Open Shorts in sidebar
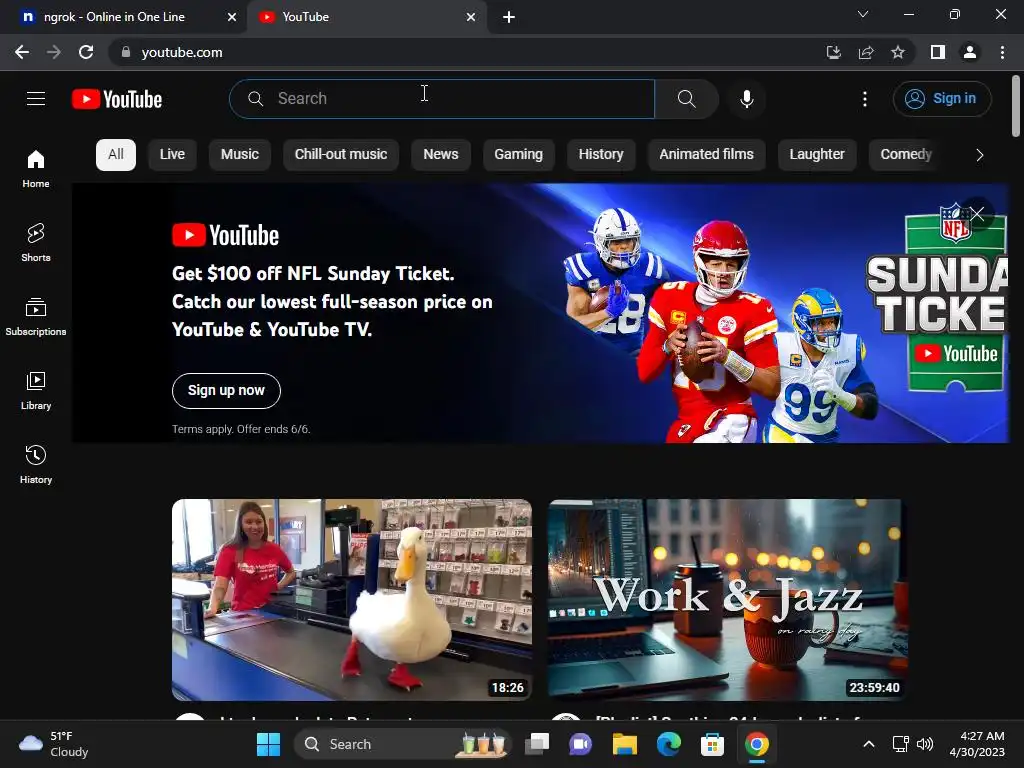Screen dimensions: 1024x768 [36, 242]
